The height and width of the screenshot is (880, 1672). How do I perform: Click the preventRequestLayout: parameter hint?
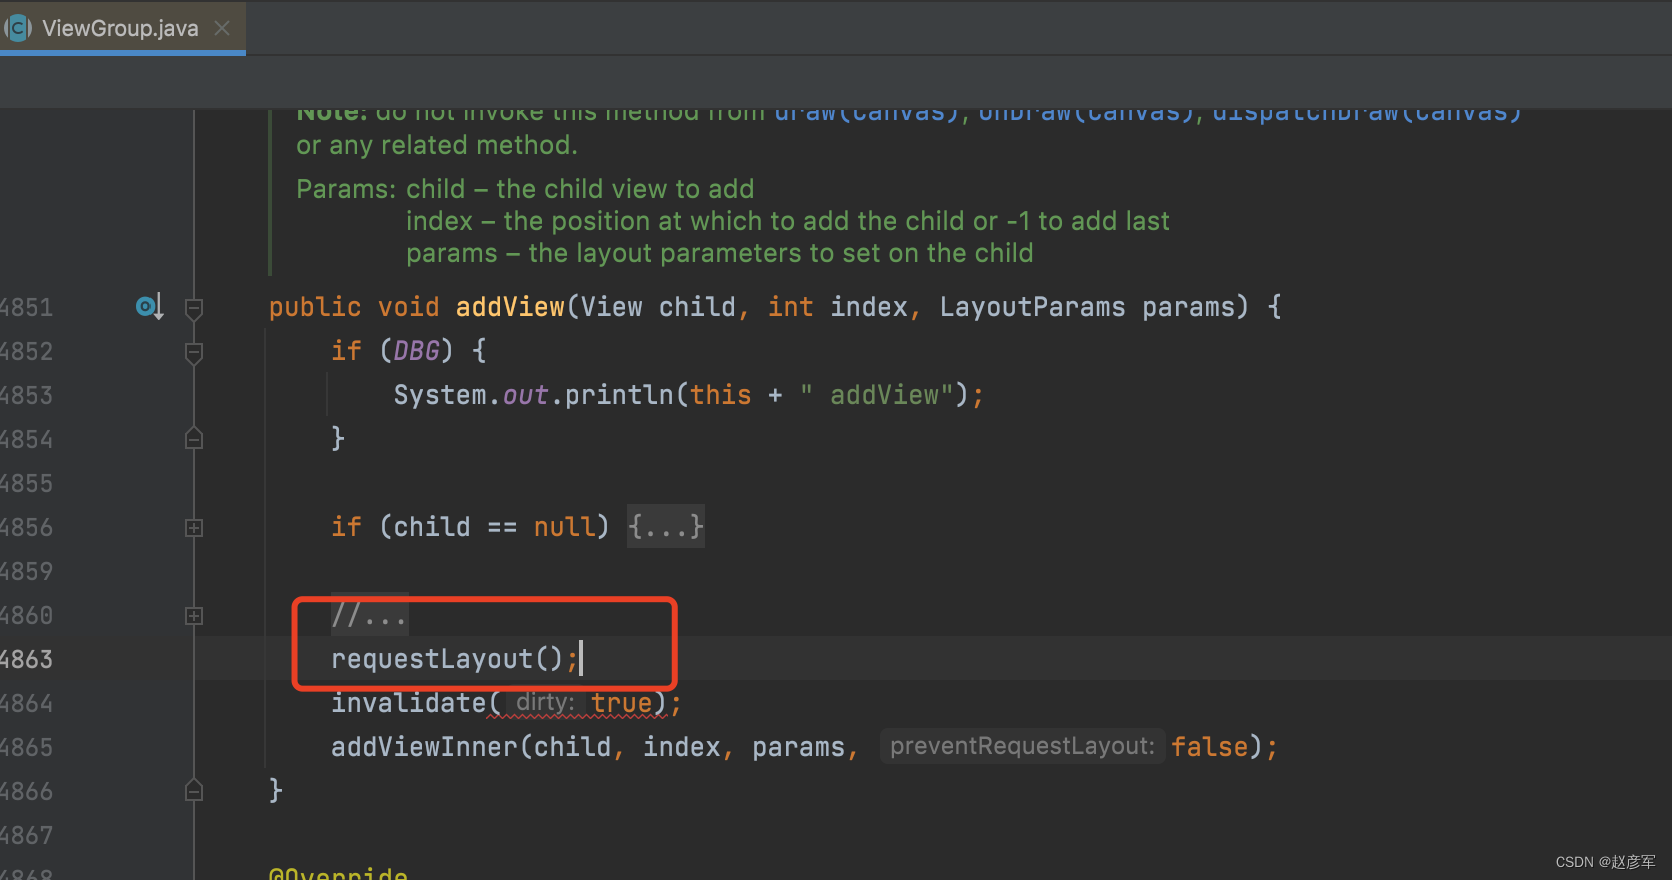1022,746
